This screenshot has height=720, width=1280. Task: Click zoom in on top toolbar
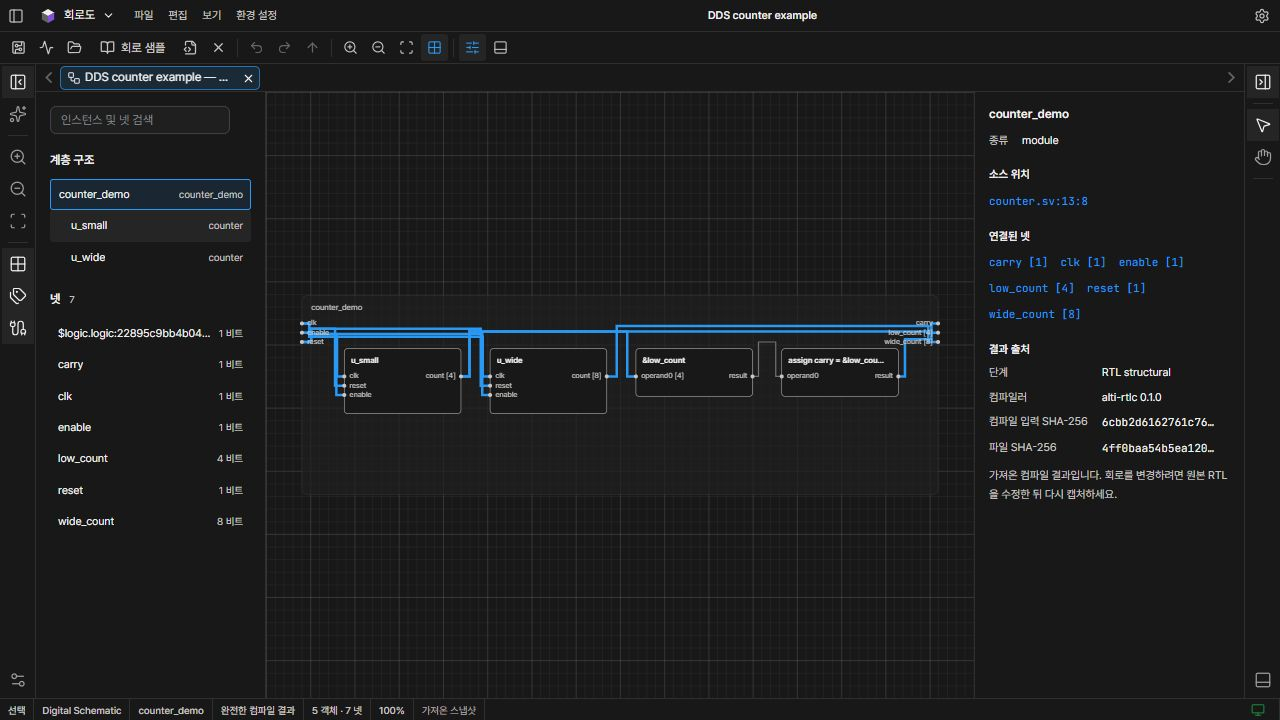350,48
